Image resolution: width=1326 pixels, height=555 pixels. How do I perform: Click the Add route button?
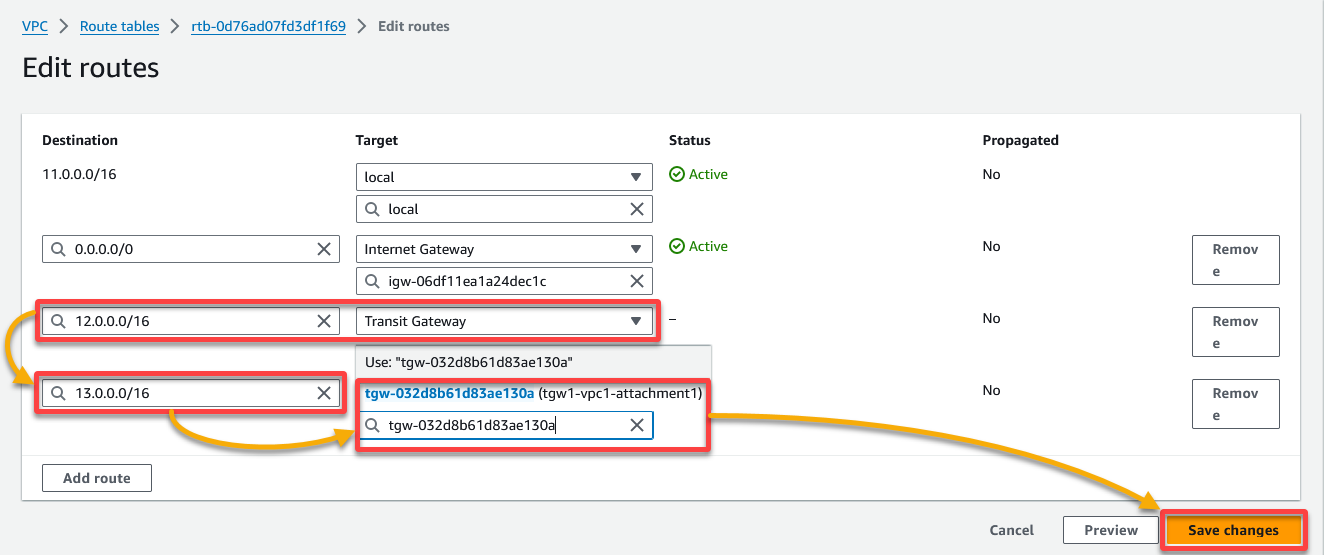tap(97, 478)
